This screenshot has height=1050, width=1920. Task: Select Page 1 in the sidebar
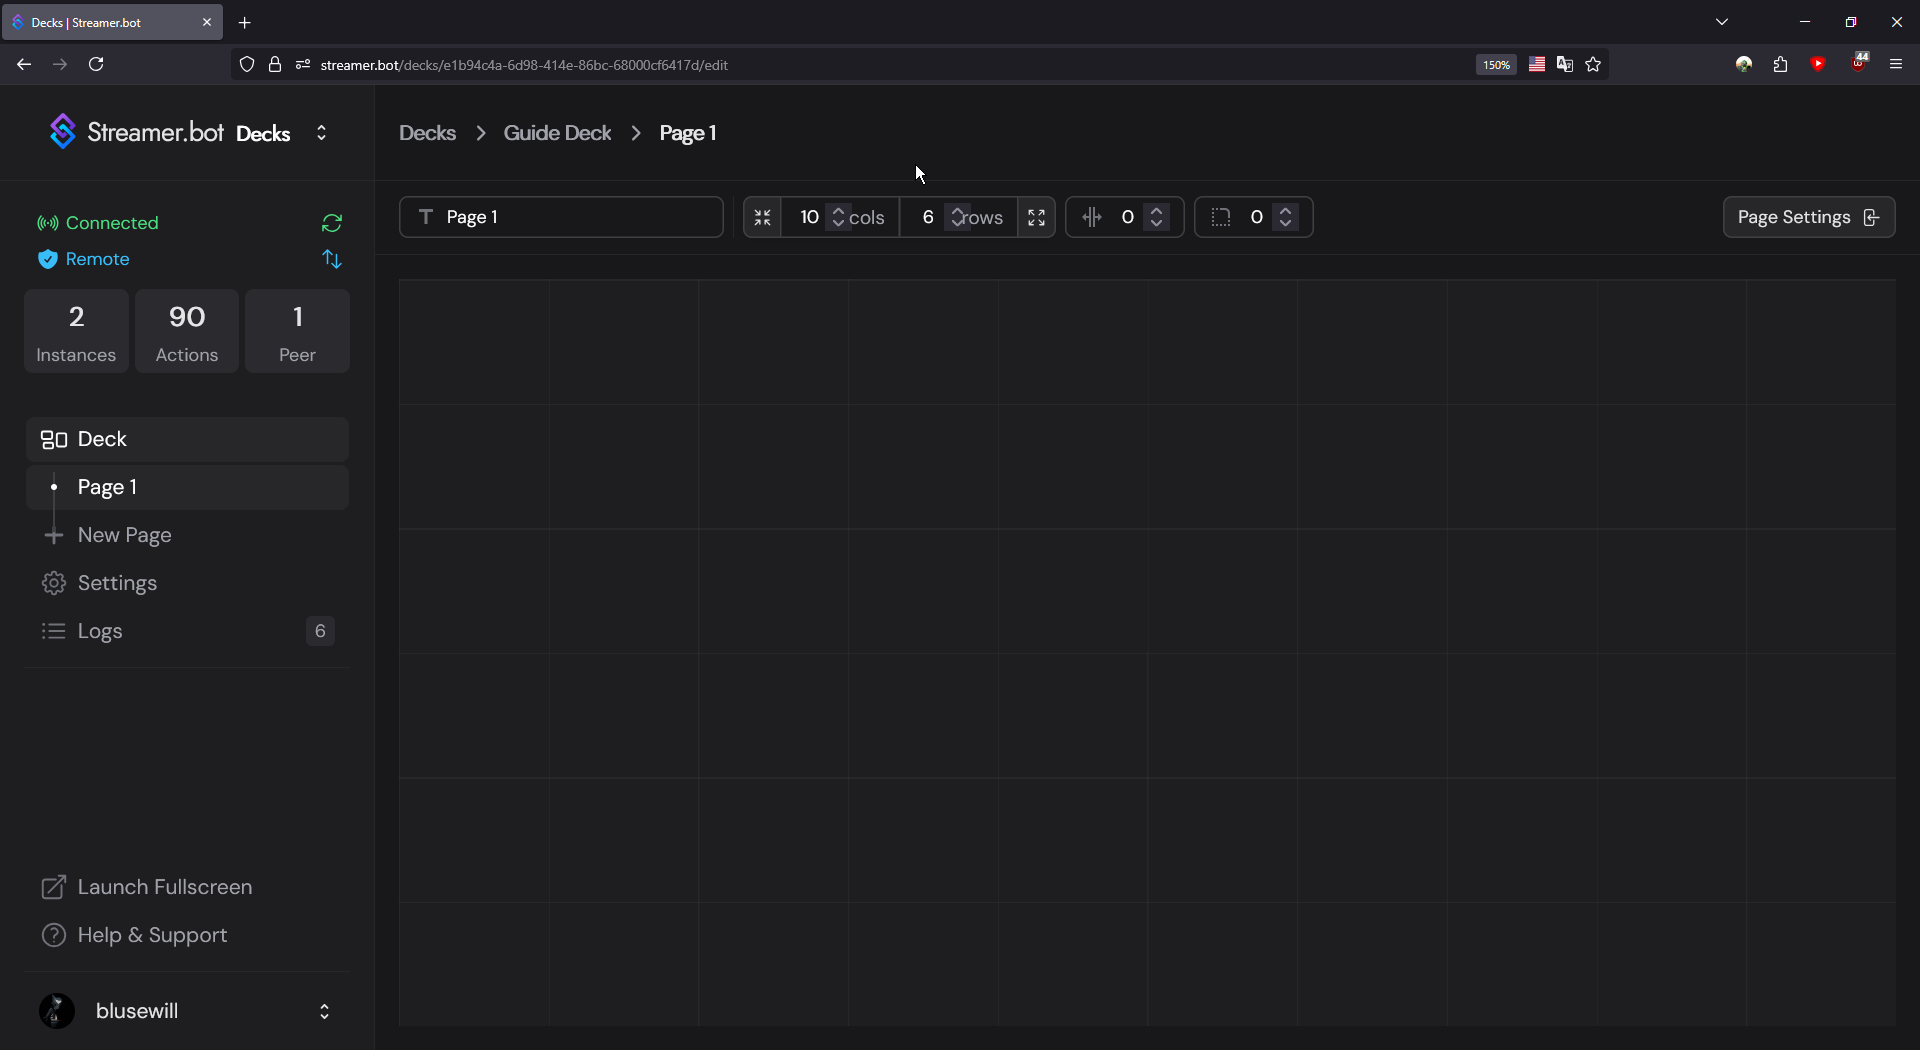(107, 487)
